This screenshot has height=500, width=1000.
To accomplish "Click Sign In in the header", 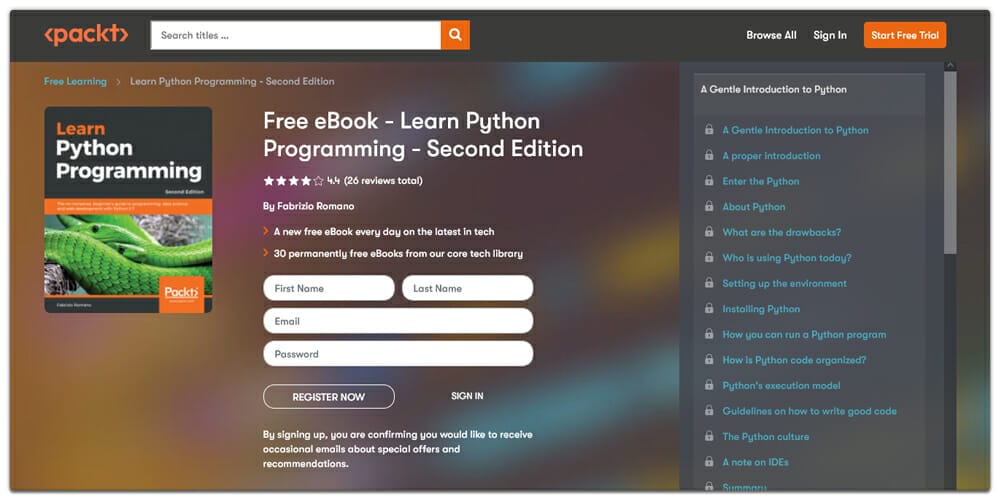I will 830,35.
